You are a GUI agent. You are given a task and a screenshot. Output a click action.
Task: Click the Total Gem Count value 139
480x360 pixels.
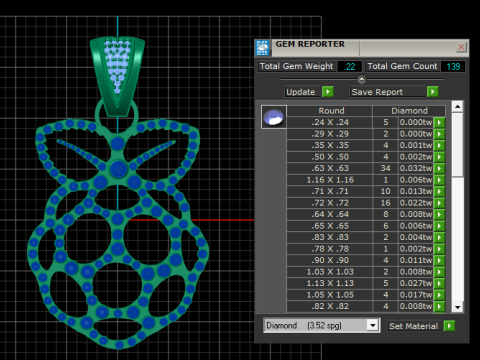coord(453,66)
